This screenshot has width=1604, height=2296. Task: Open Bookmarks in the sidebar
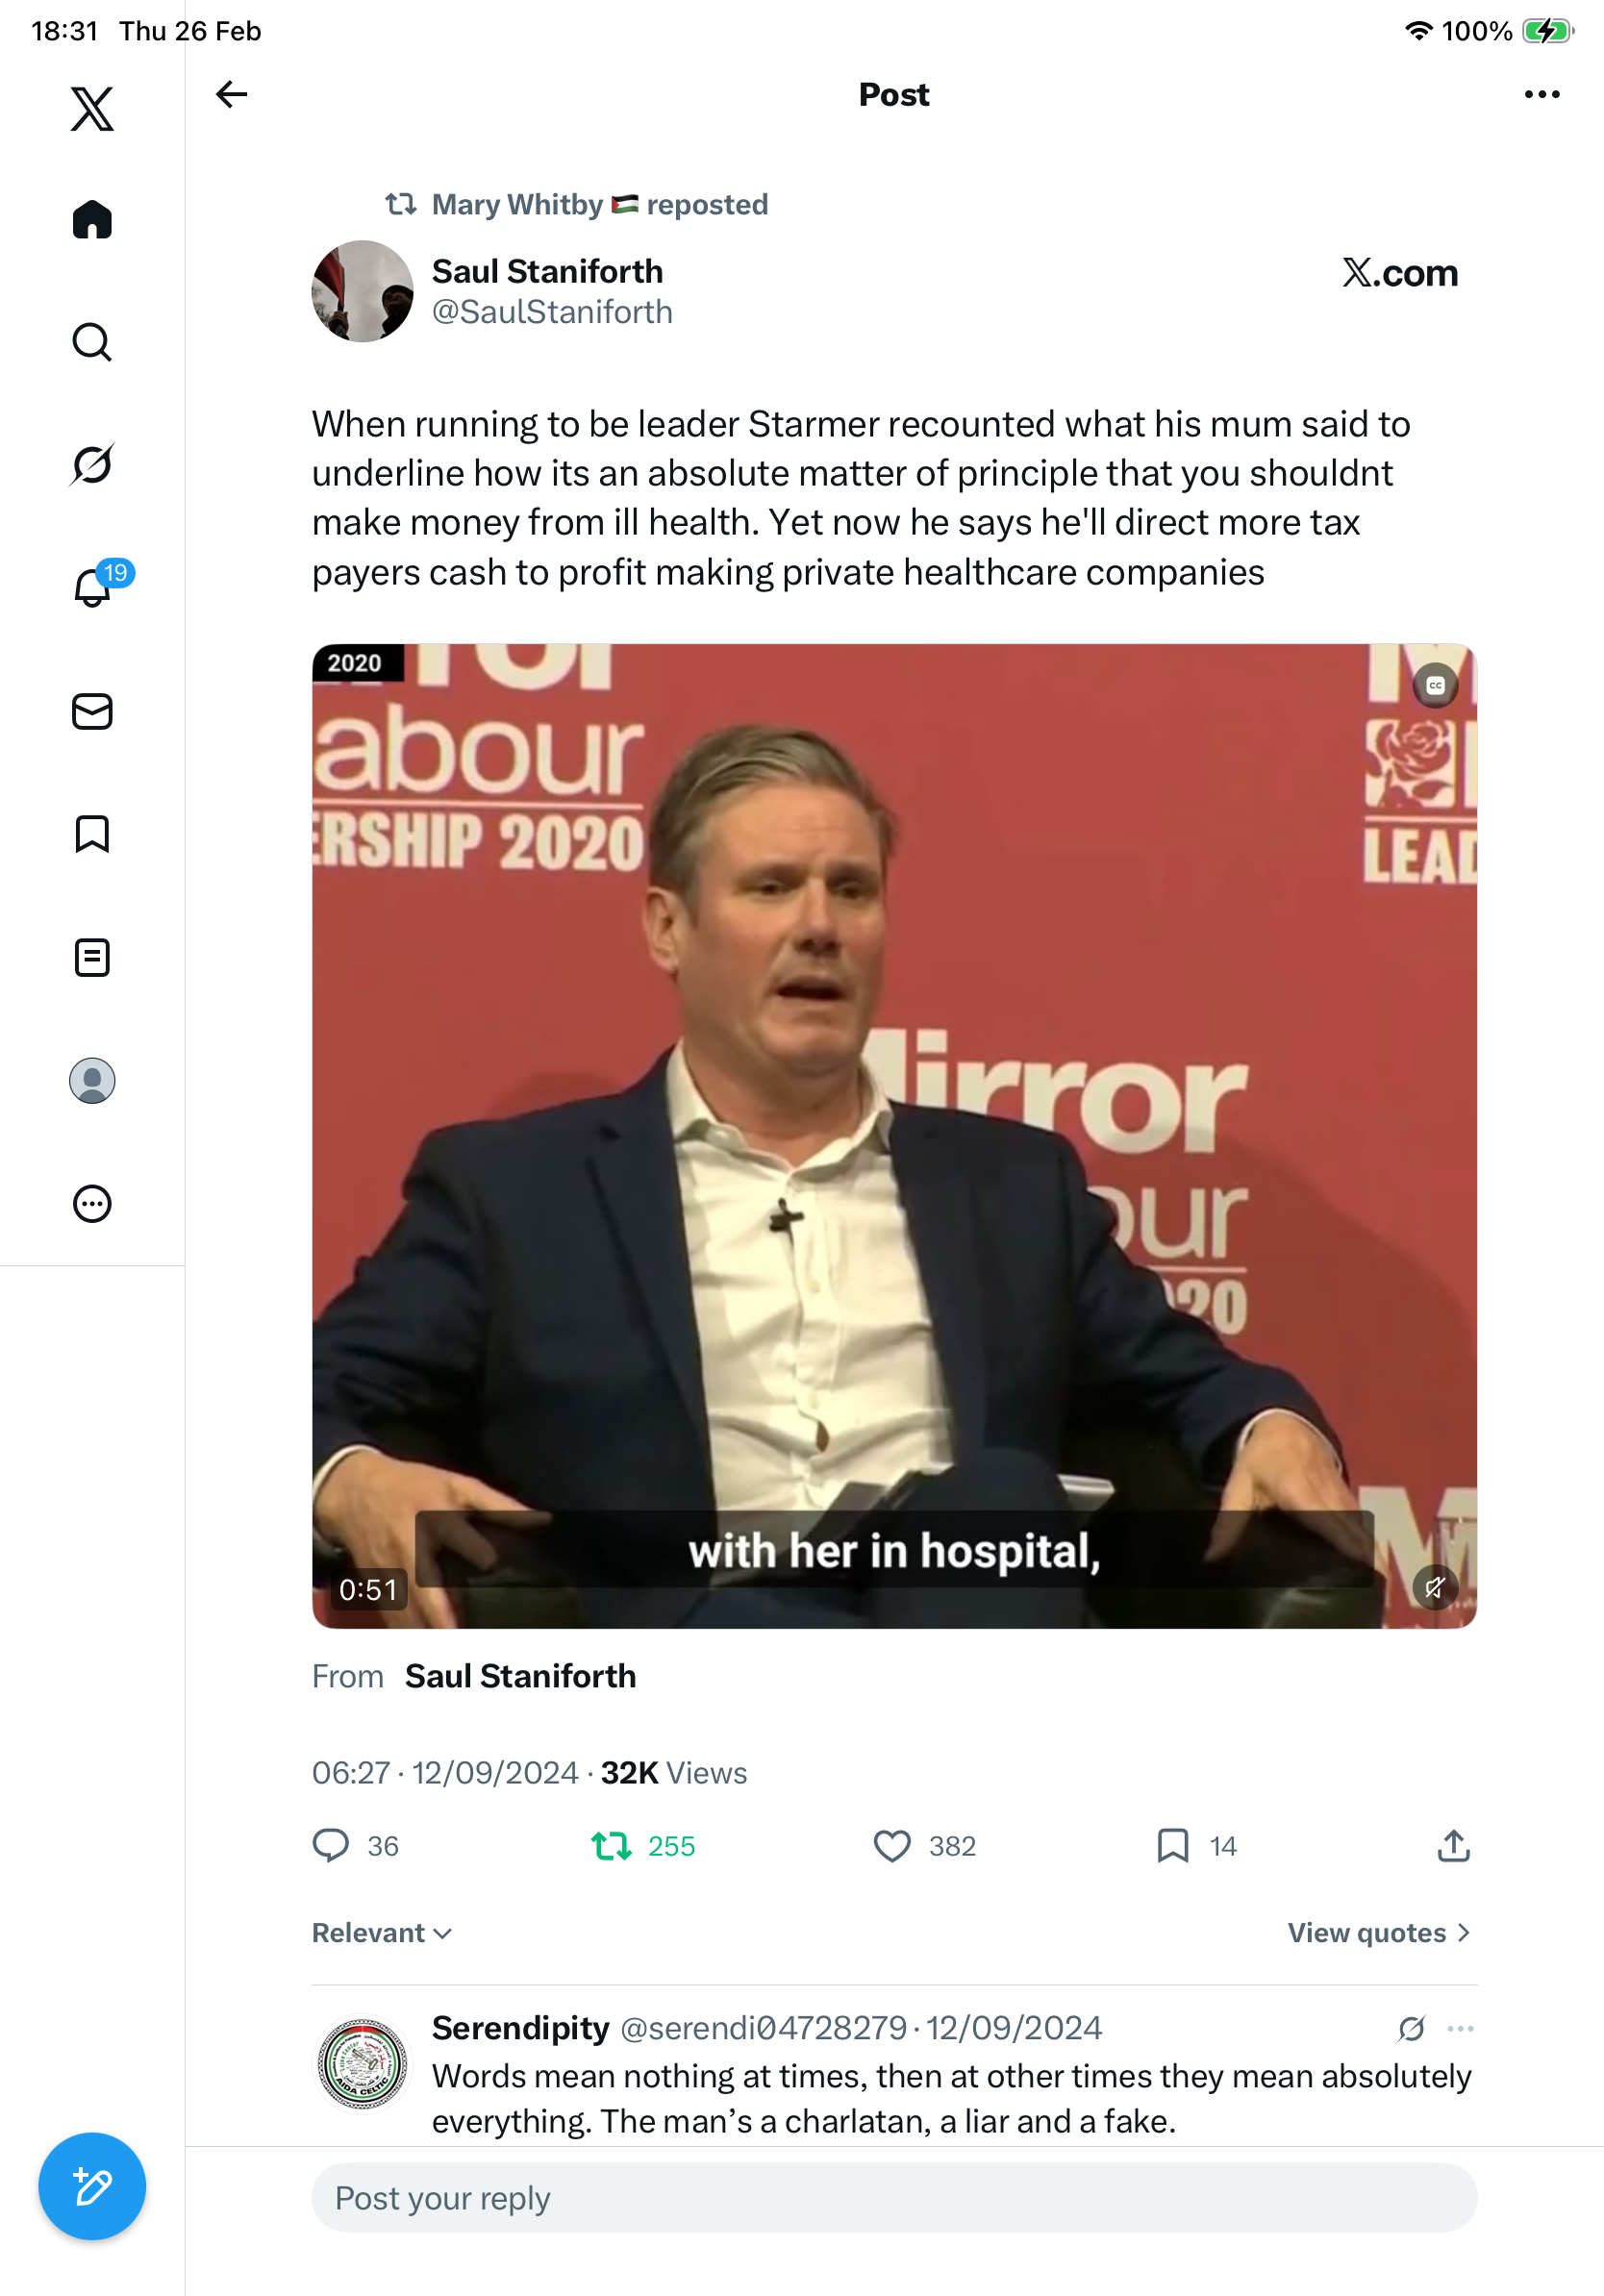[x=92, y=834]
